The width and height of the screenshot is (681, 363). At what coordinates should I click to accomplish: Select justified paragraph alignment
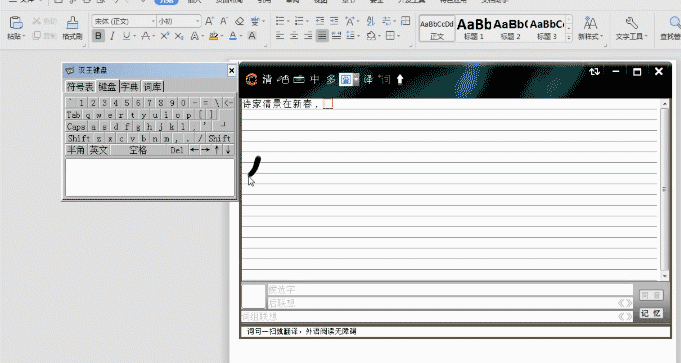(322, 36)
